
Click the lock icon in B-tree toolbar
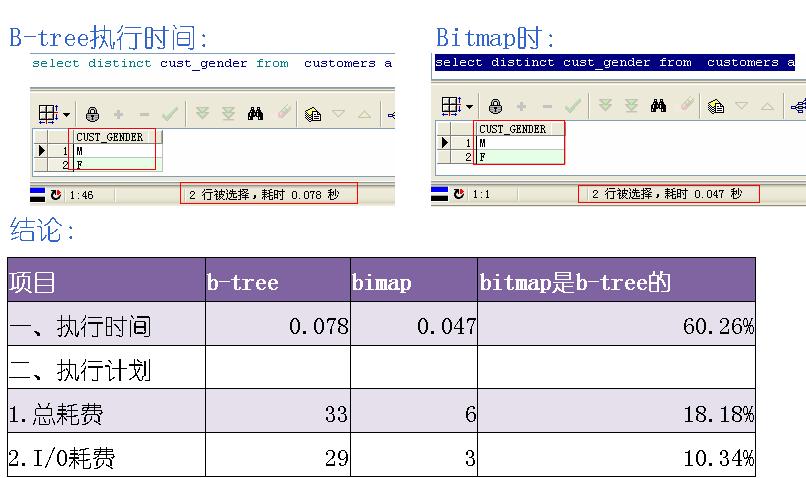93,114
